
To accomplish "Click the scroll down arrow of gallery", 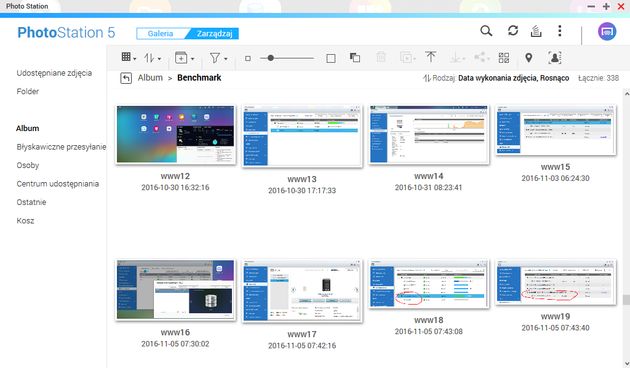I will (626, 364).
